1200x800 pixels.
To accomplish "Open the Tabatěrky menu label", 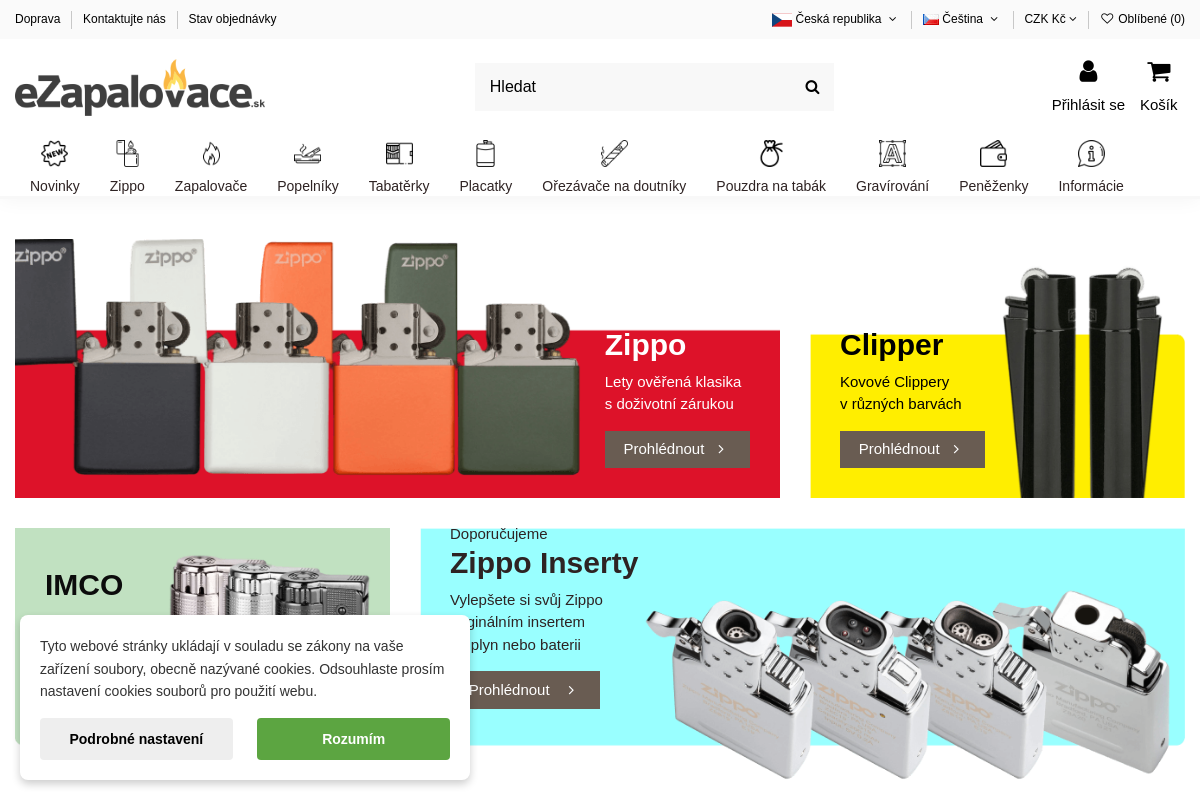I will pos(399,186).
